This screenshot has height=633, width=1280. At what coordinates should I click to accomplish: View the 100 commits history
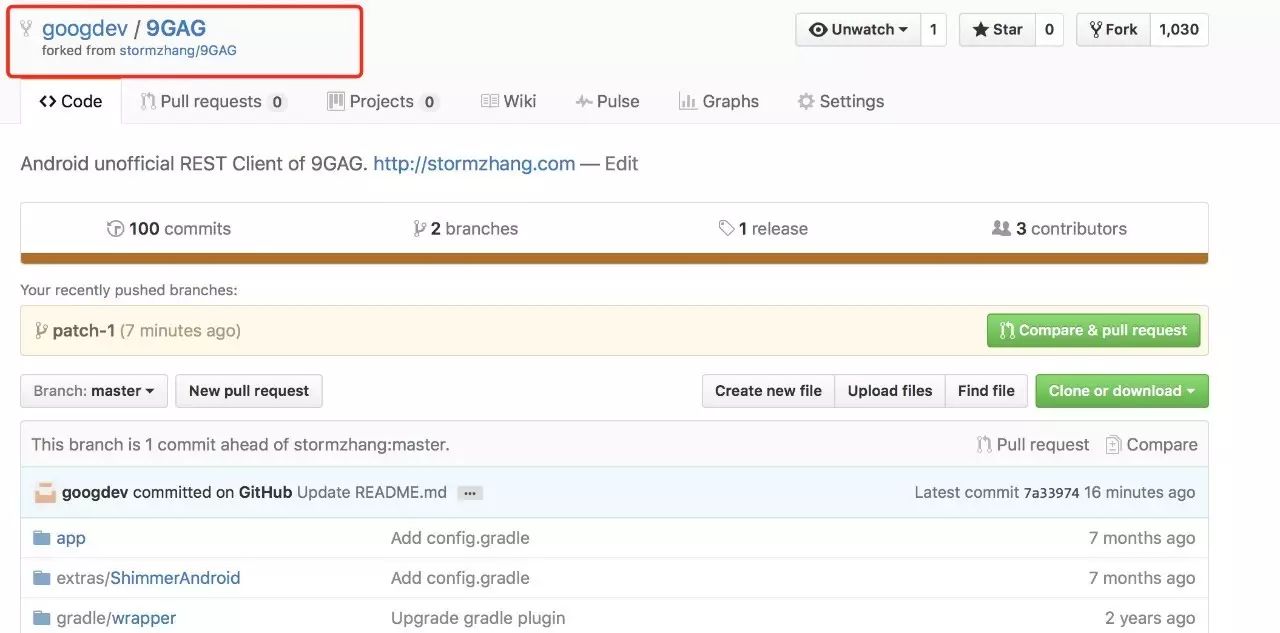[x=169, y=228]
